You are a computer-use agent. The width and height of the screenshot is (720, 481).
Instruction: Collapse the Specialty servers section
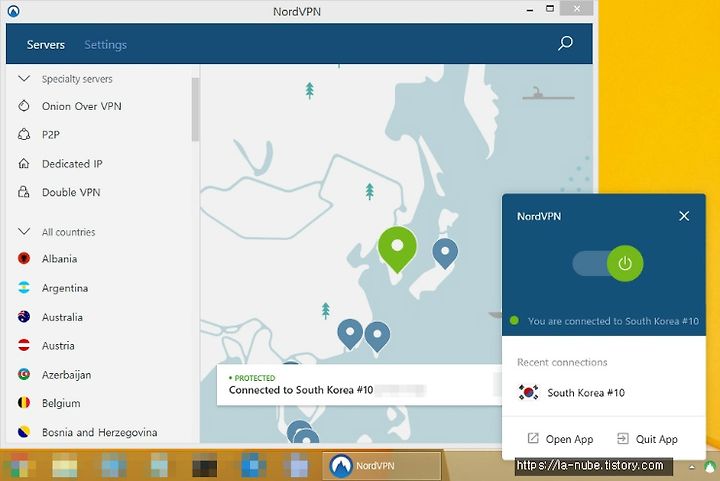click(24, 78)
